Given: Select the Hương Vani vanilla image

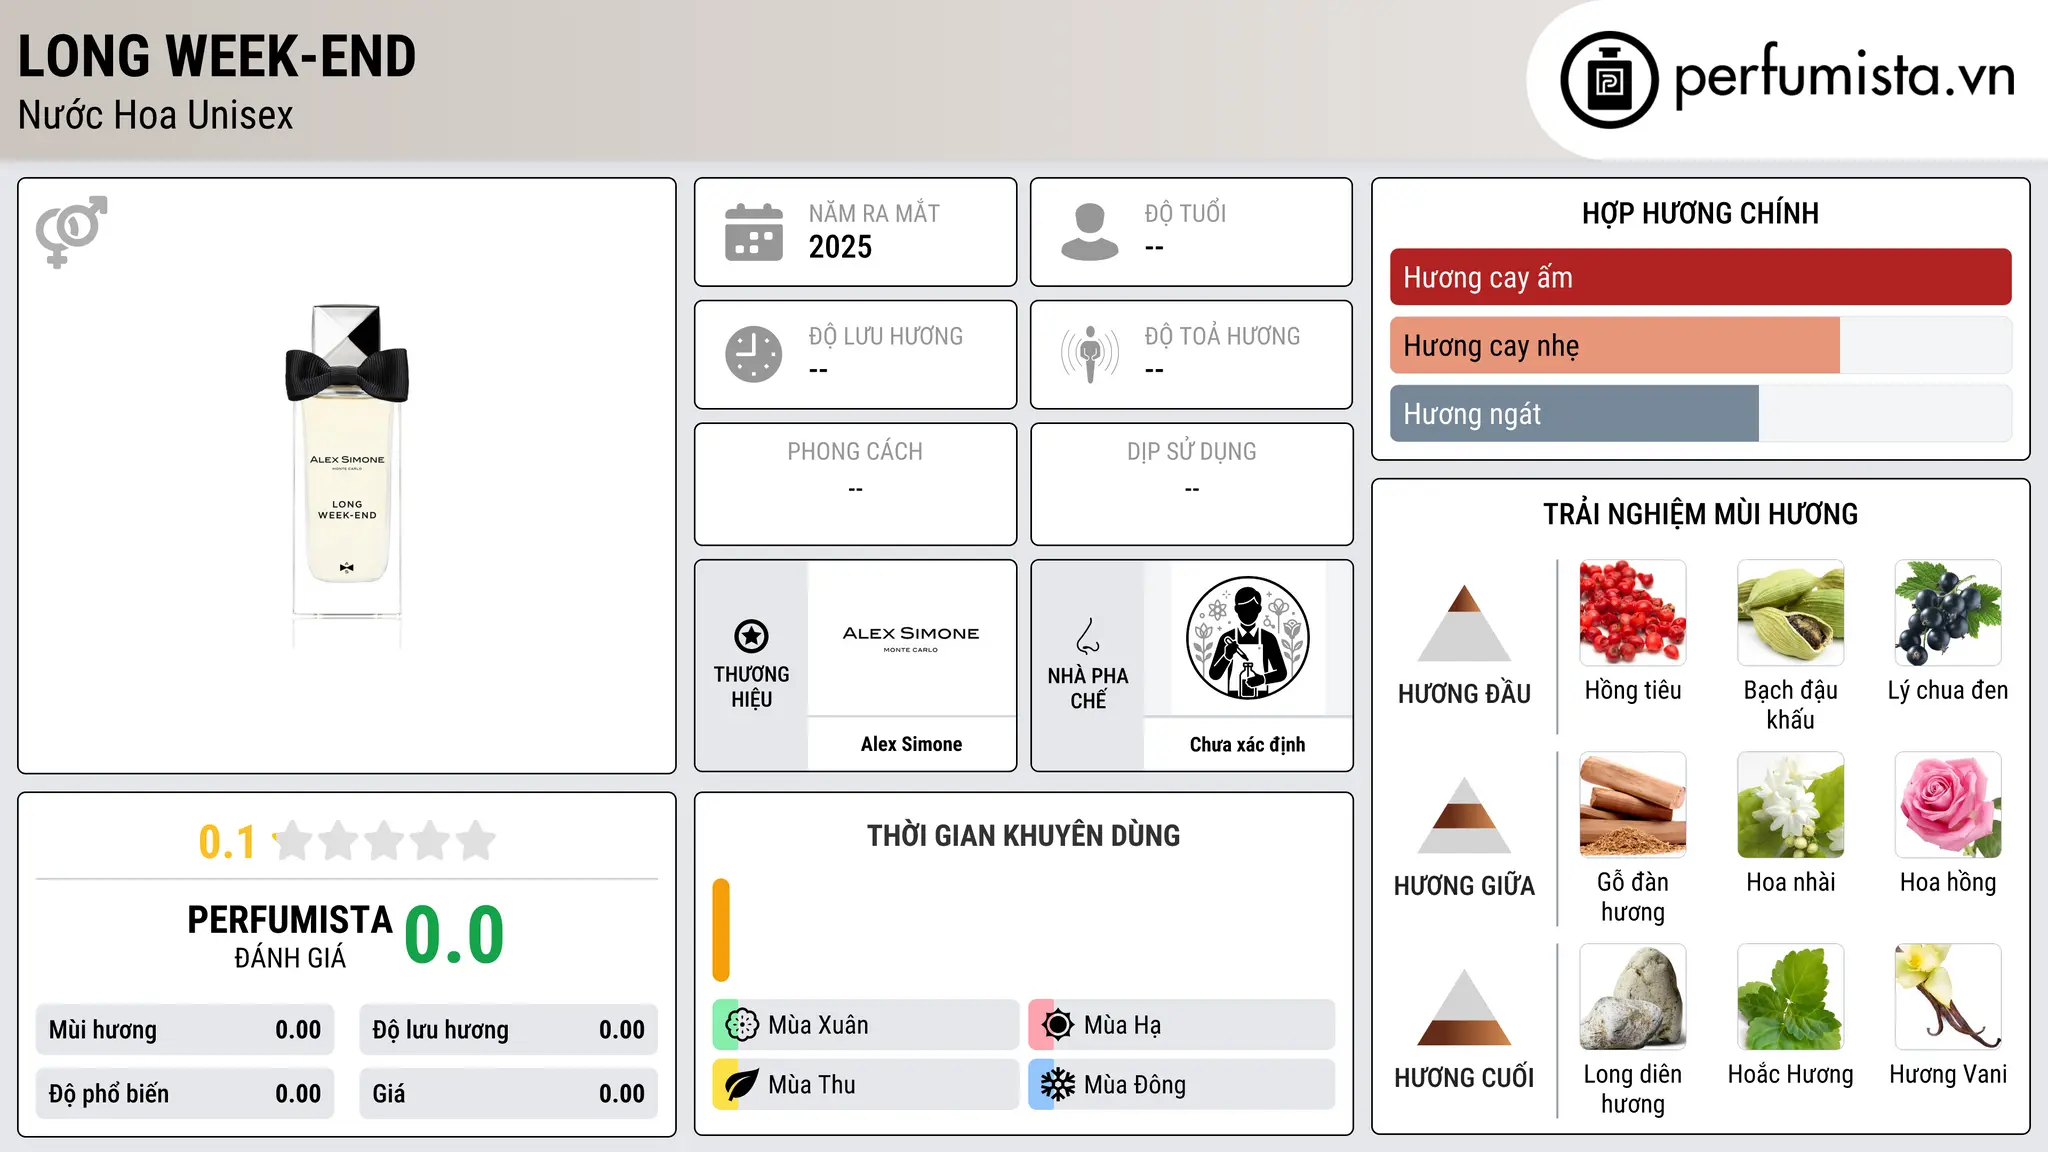Looking at the screenshot, I should (1948, 997).
